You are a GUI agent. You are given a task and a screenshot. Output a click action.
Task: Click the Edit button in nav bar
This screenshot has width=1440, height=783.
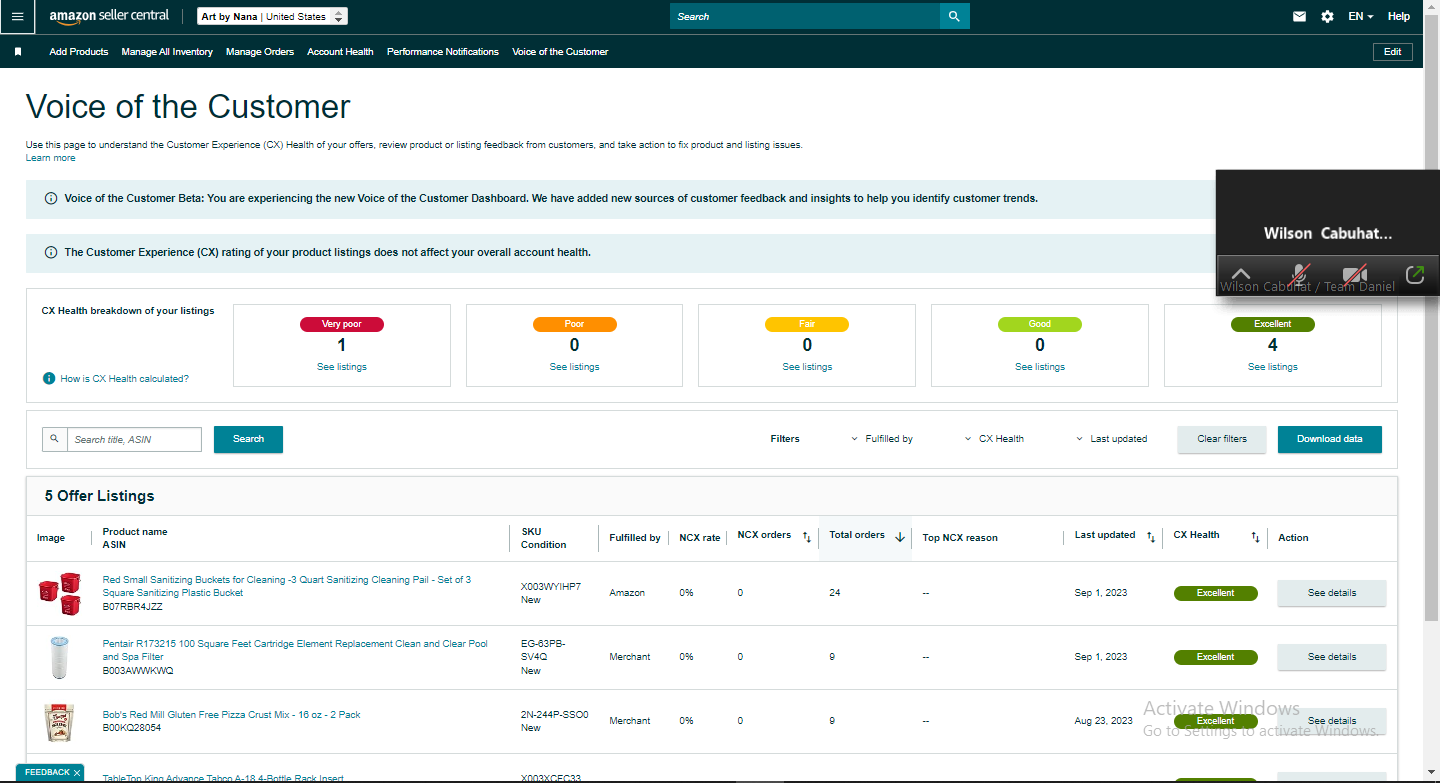click(1393, 52)
